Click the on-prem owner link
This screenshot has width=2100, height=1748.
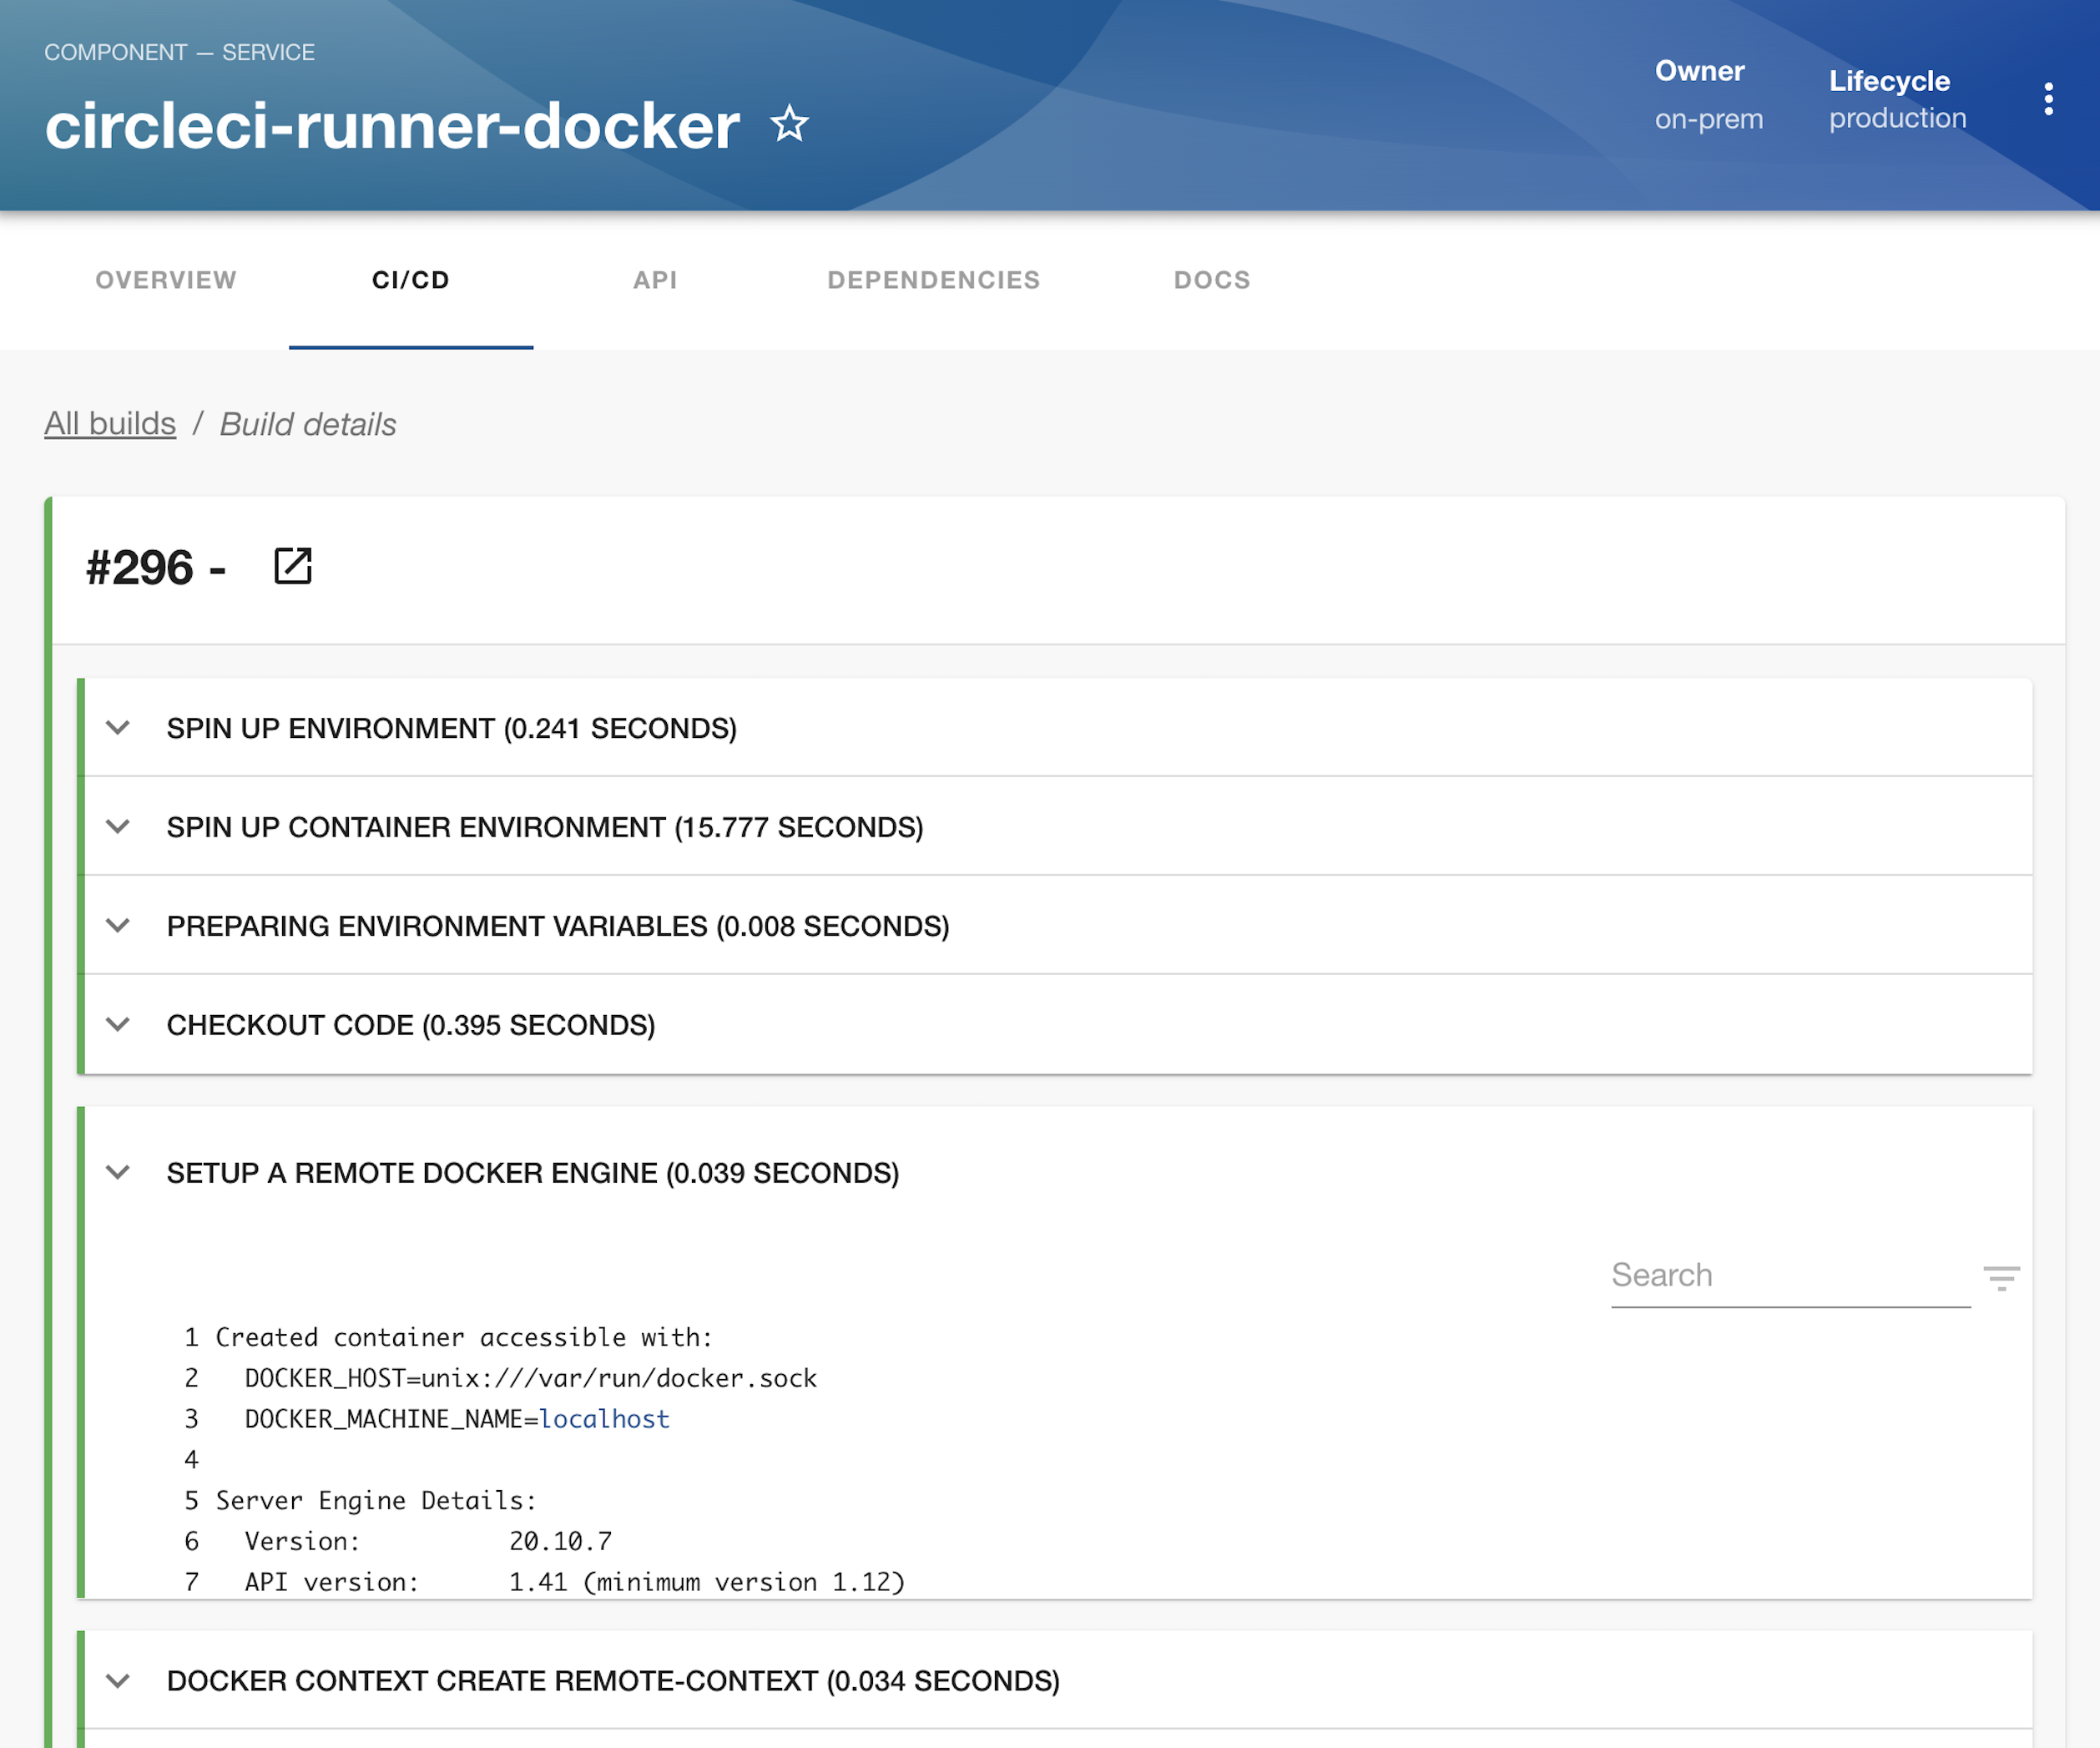(x=1708, y=119)
